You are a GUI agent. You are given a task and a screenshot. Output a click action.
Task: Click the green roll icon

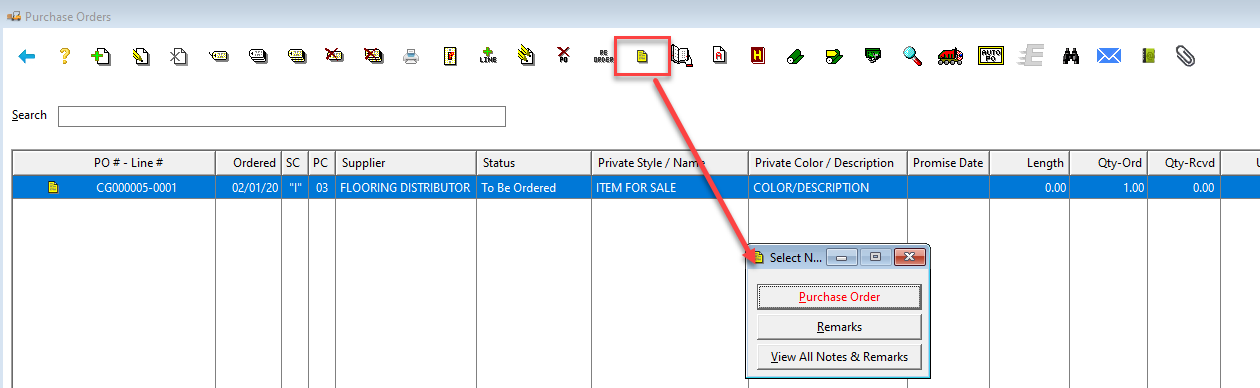796,57
